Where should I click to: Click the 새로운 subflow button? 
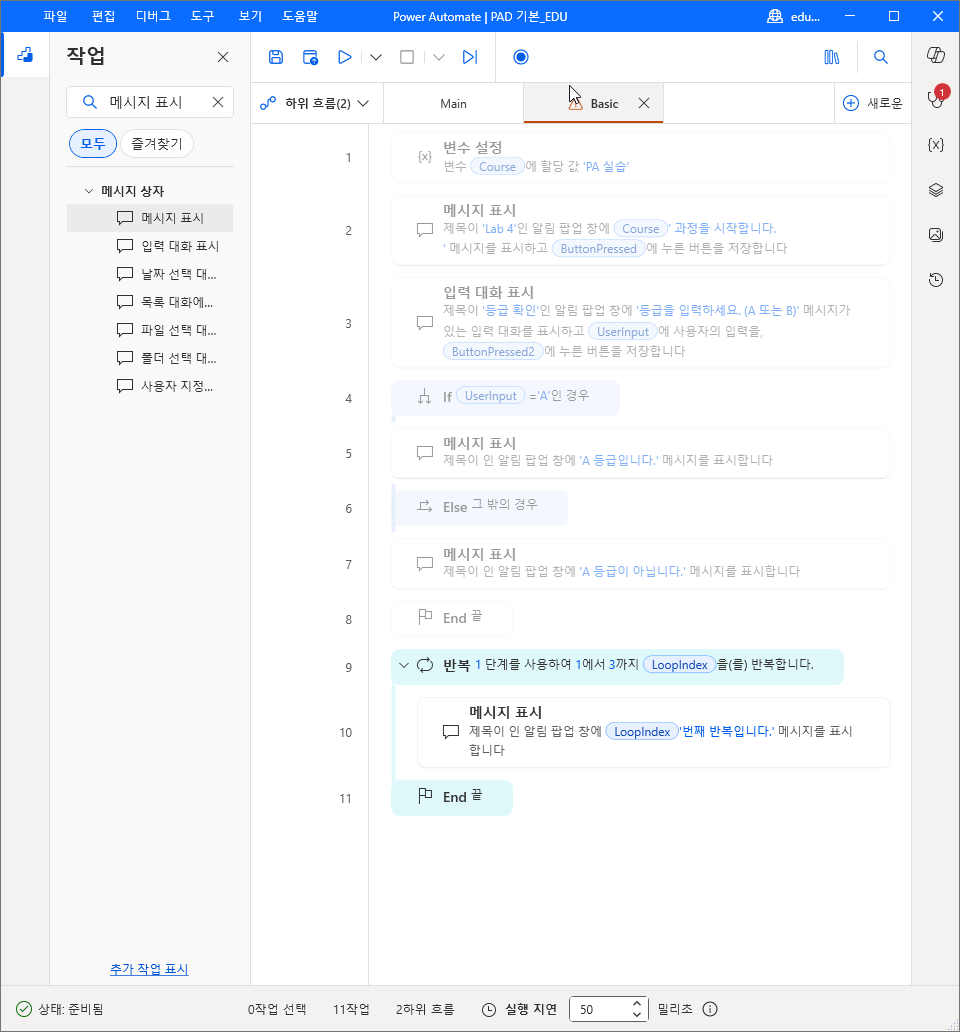(872, 103)
